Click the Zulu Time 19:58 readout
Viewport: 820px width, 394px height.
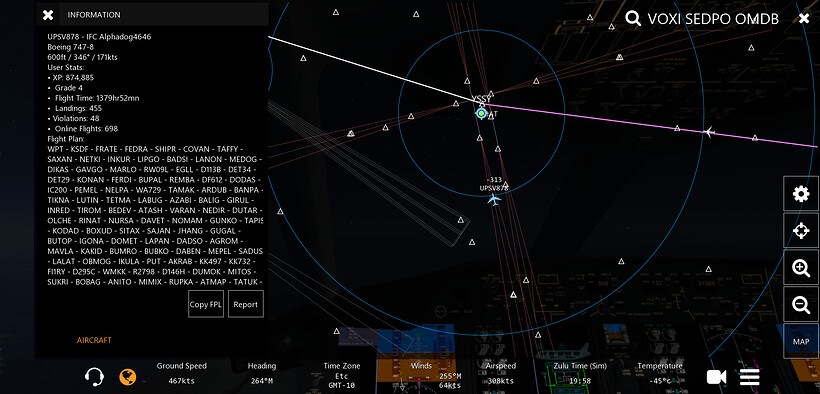(x=579, y=373)
